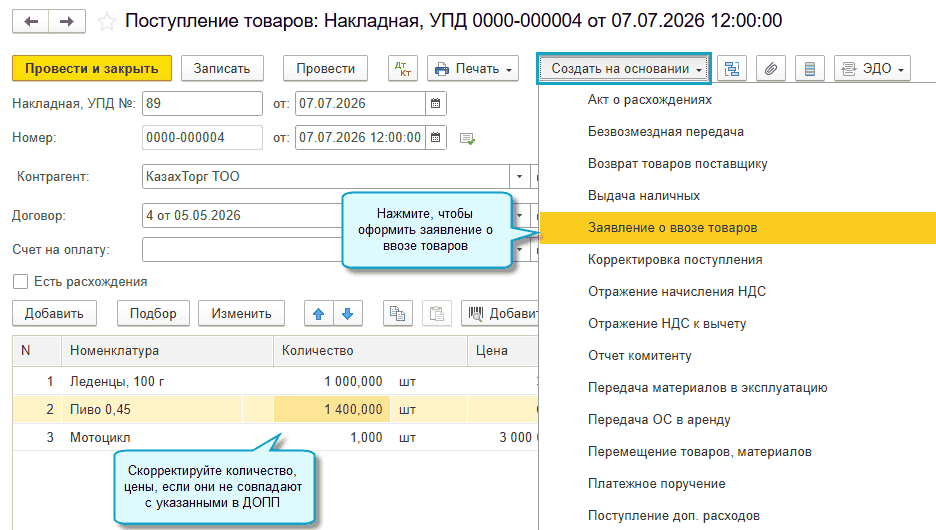Open the Печать dropdown
The image size is (936, 530).
[x=473, y=69]
